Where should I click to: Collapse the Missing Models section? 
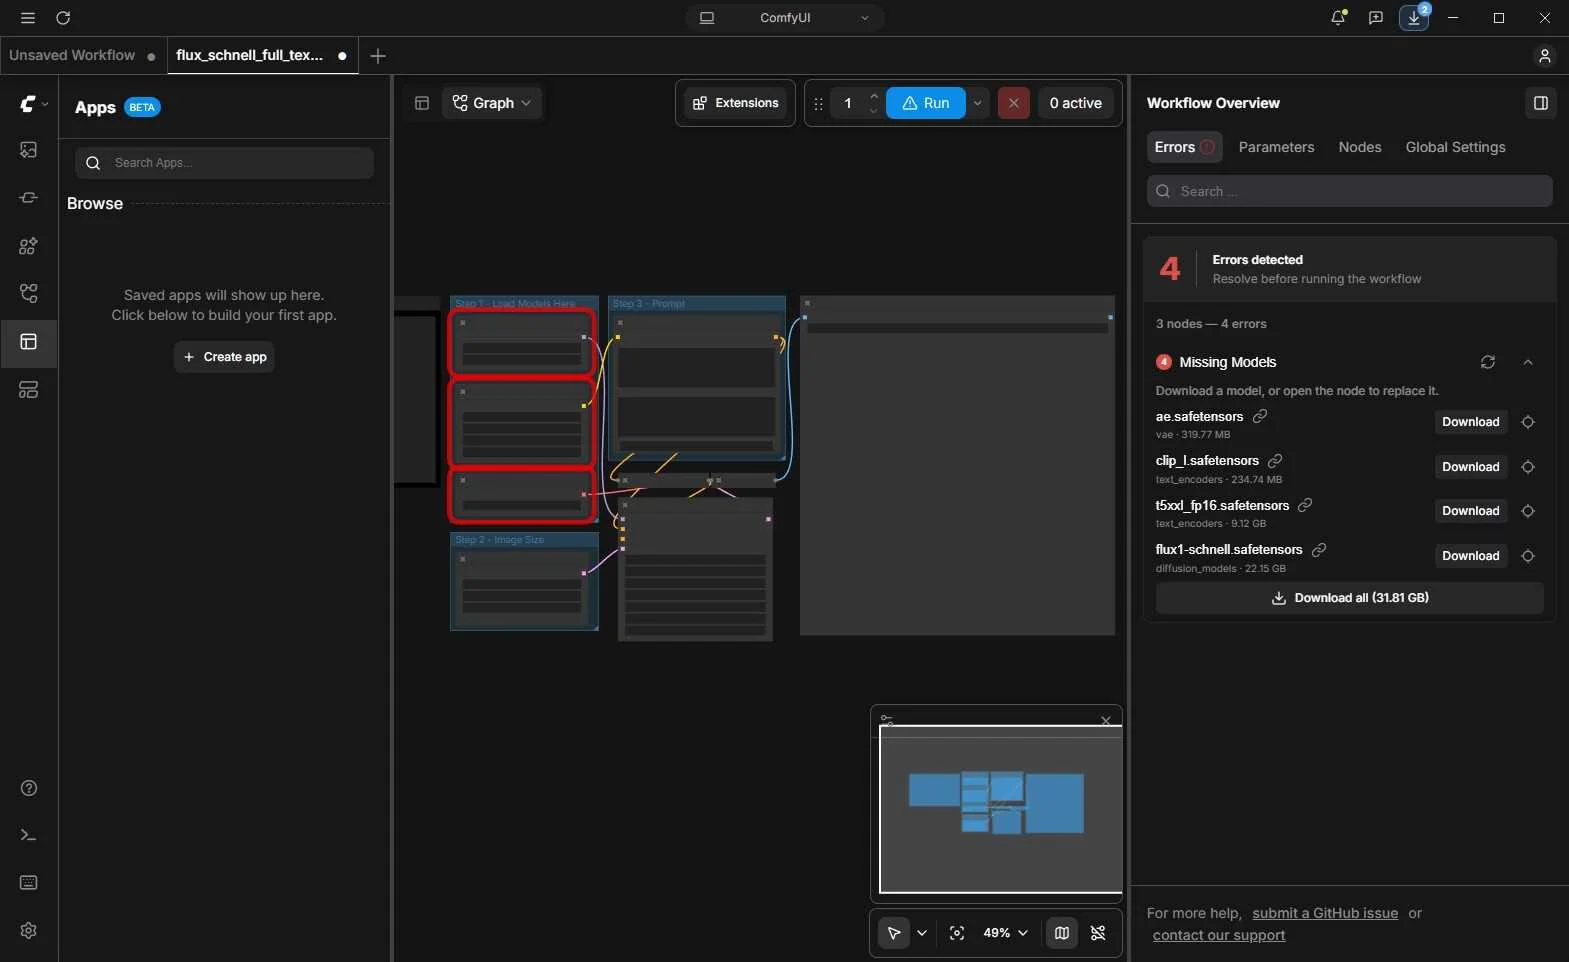(1528, 362)
